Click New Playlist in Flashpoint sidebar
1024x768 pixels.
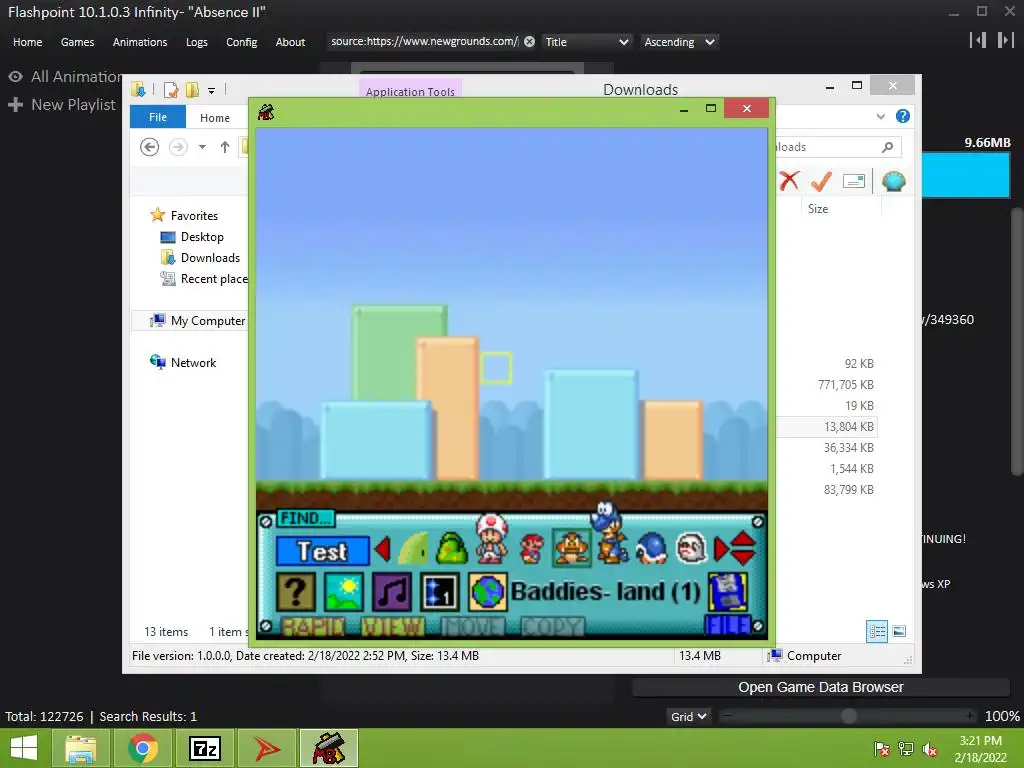pyautogui.click(x=62, y=104)
